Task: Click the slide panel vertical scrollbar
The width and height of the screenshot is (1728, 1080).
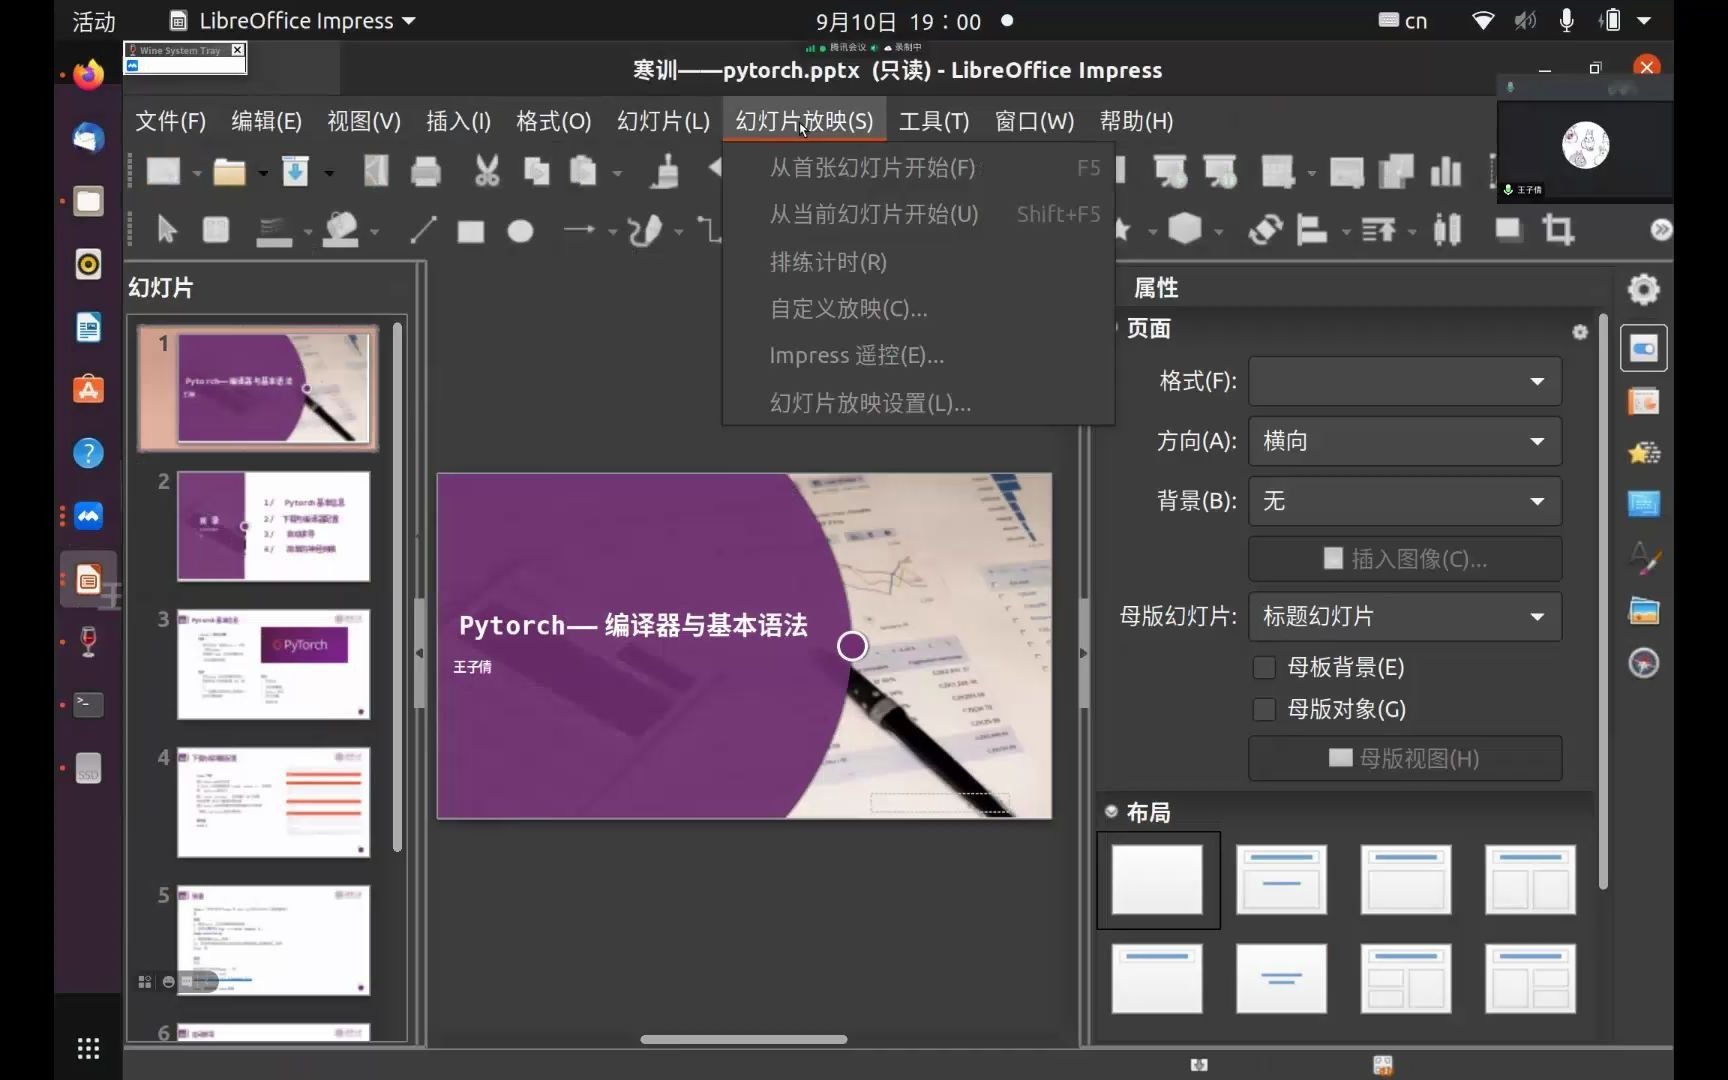Action: [397, 587]
